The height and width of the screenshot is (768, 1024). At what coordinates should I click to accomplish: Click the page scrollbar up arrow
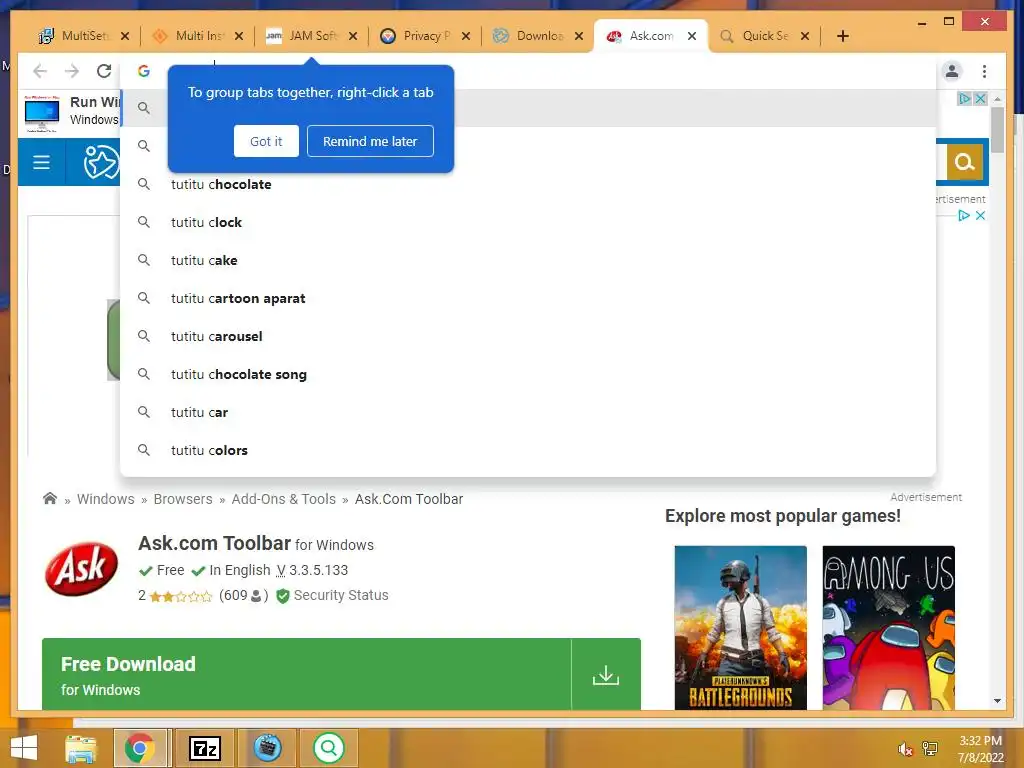[997, 99]
